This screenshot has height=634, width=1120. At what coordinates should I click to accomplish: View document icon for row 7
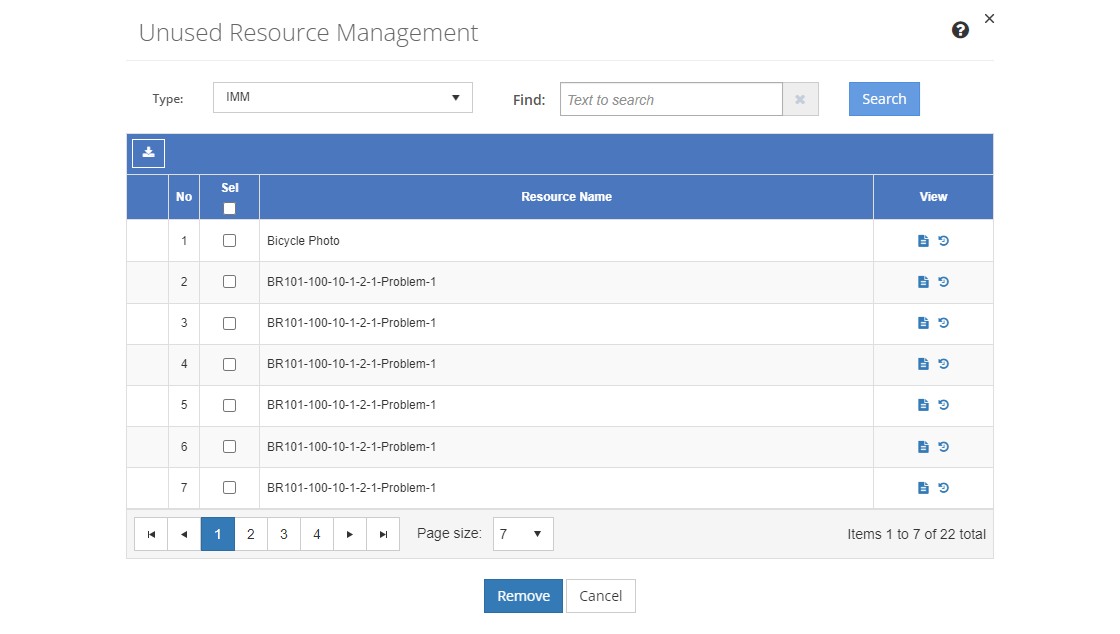click(x=923, y=488)
